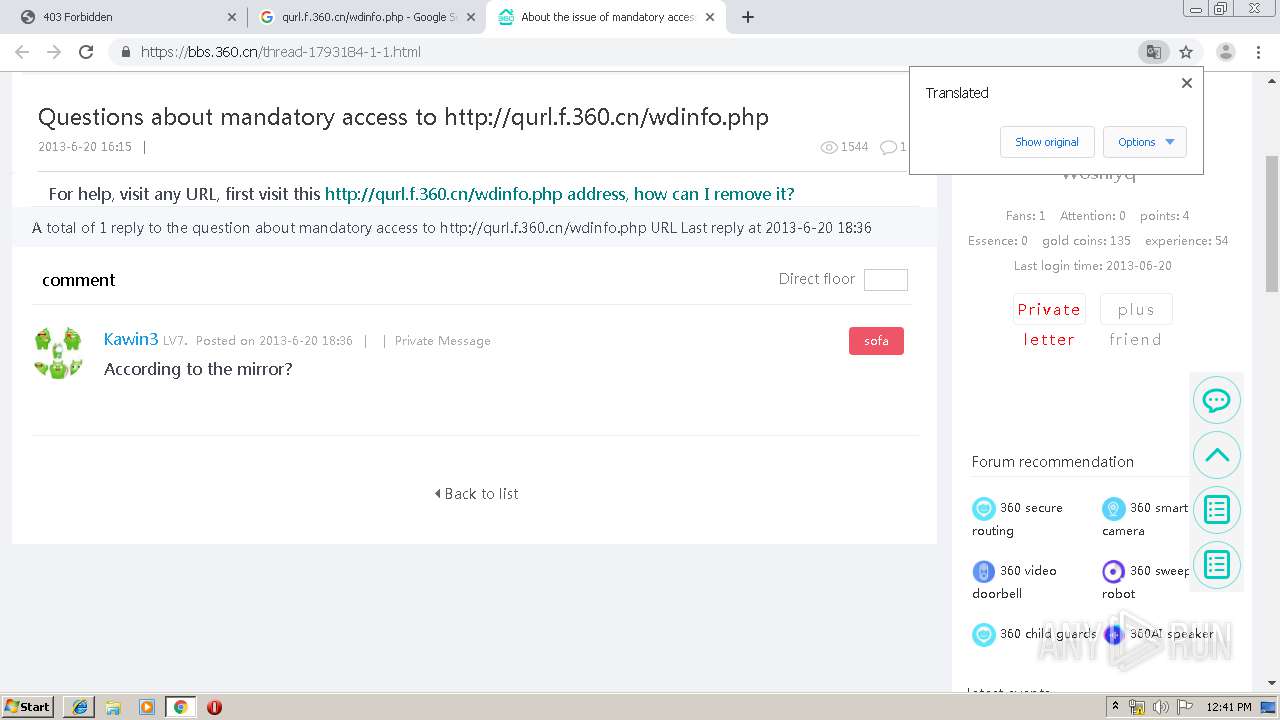1280x720 pixels.
Task: Bookmark this page with the star icon
Action: [1186, 52]
